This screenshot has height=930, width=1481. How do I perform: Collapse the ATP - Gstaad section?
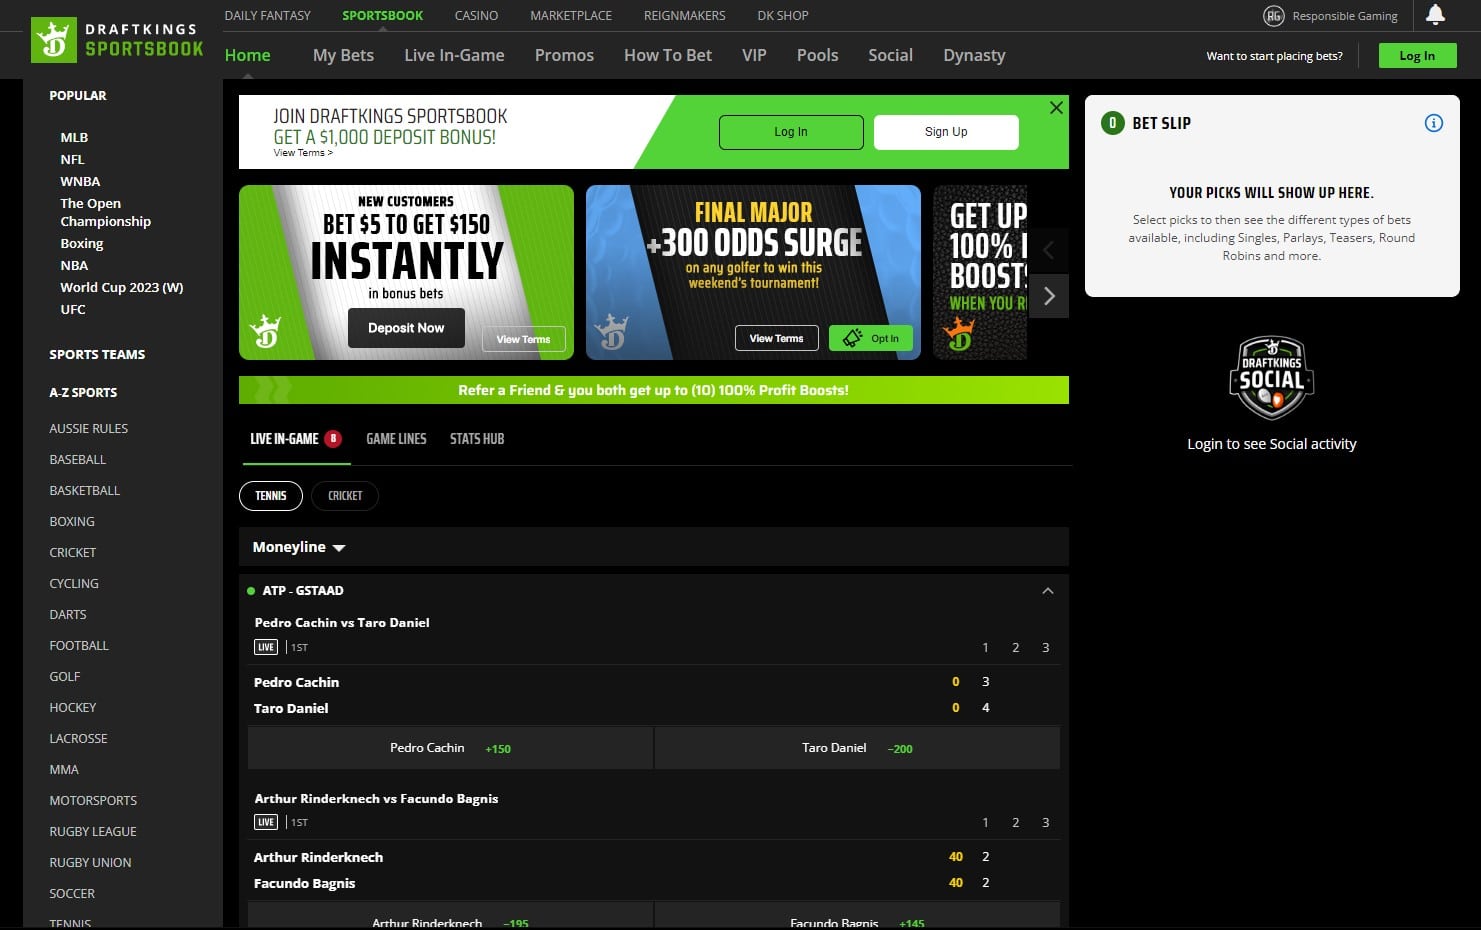point(1048,591)
